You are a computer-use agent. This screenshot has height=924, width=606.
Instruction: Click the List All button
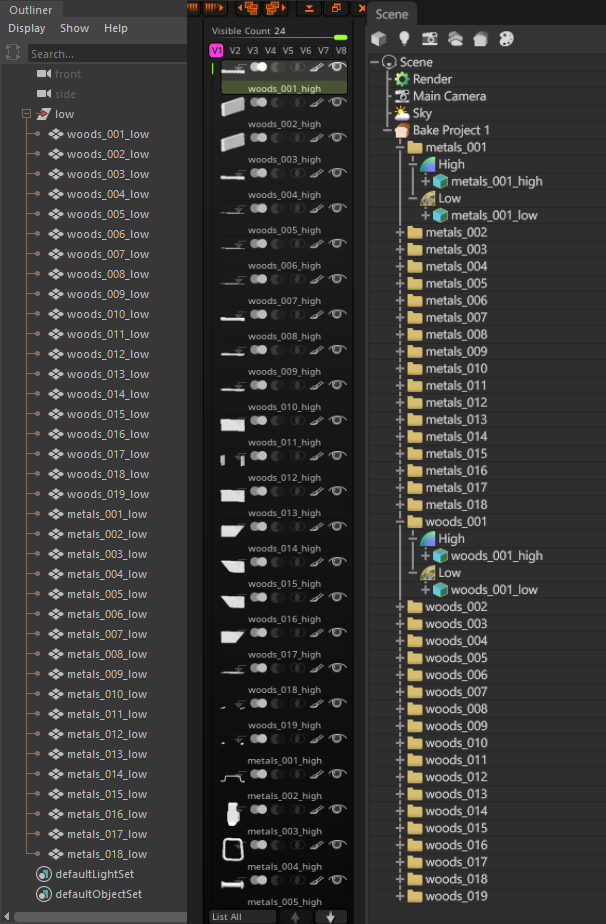[242, 916]
